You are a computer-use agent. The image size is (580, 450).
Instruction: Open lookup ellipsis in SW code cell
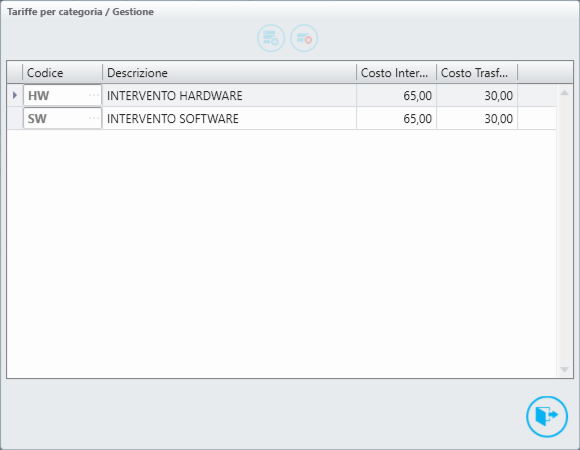pos(94,118)
